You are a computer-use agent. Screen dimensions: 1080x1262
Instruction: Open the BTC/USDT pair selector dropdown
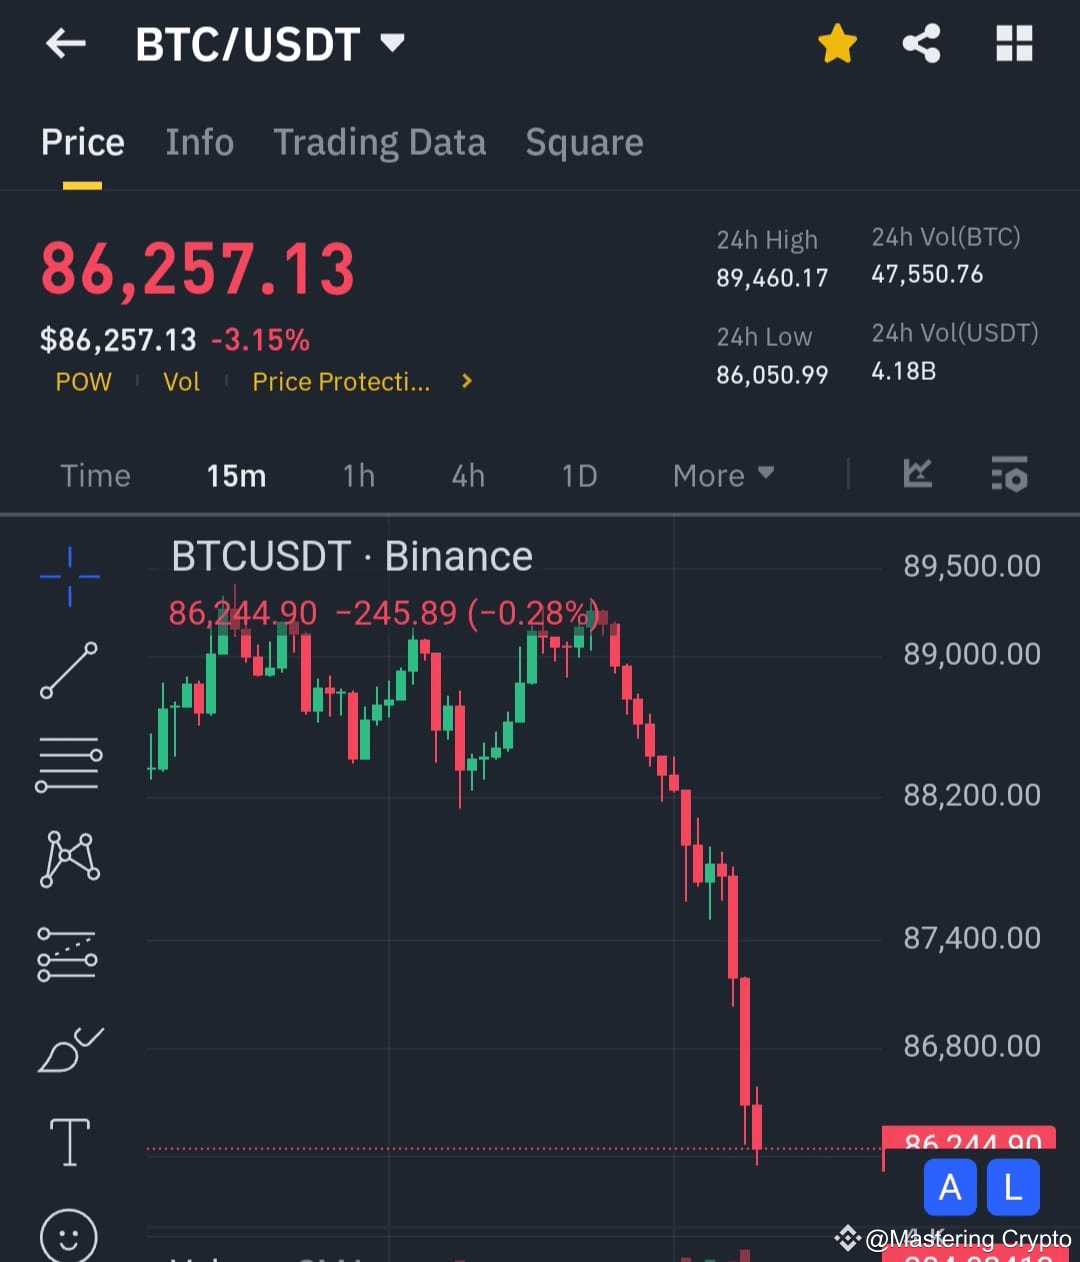[x=270, y=43]
